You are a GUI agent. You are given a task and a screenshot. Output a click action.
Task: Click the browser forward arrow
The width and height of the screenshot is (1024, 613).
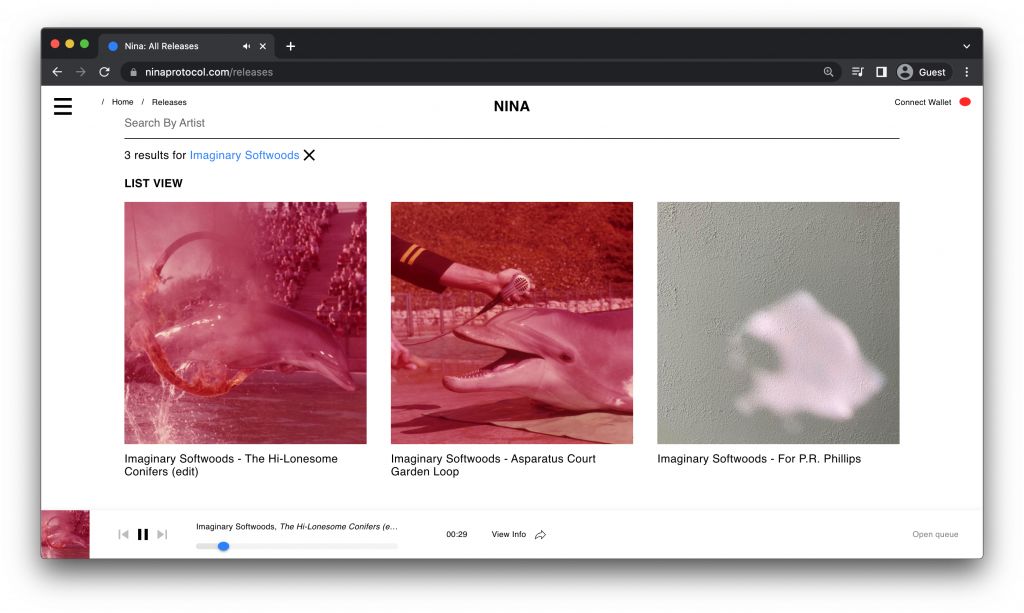(x=81, y=72)
